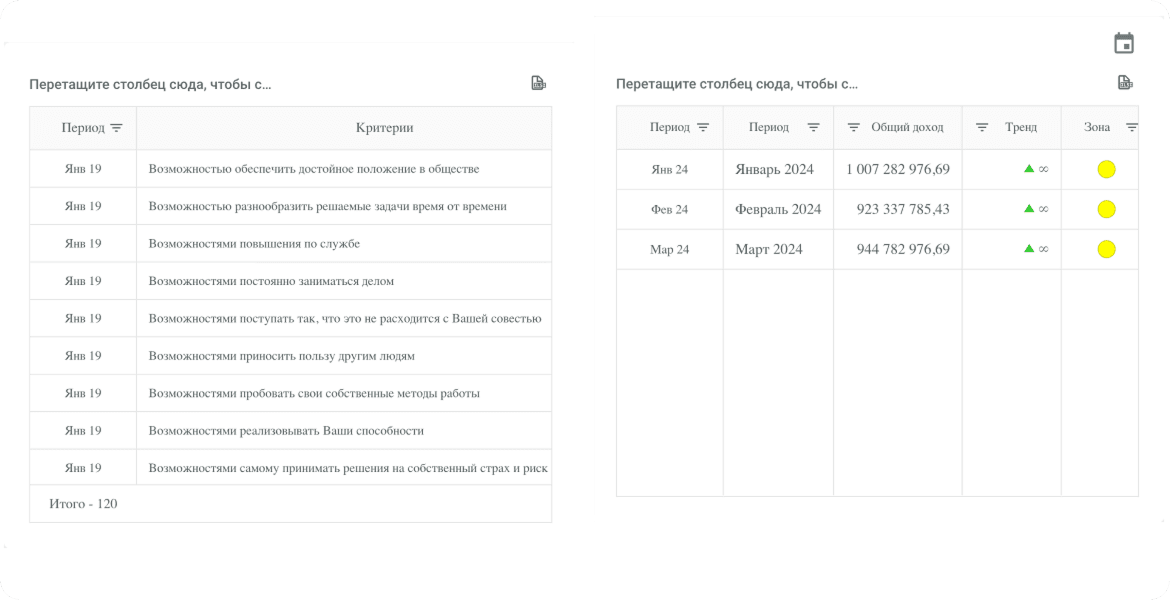The width and height of the screenshot is (1170, 600).
Task: Select row 'Возможностями приносить пользу другим людям'
Action: pyautogui.click(x=290, y=356)
